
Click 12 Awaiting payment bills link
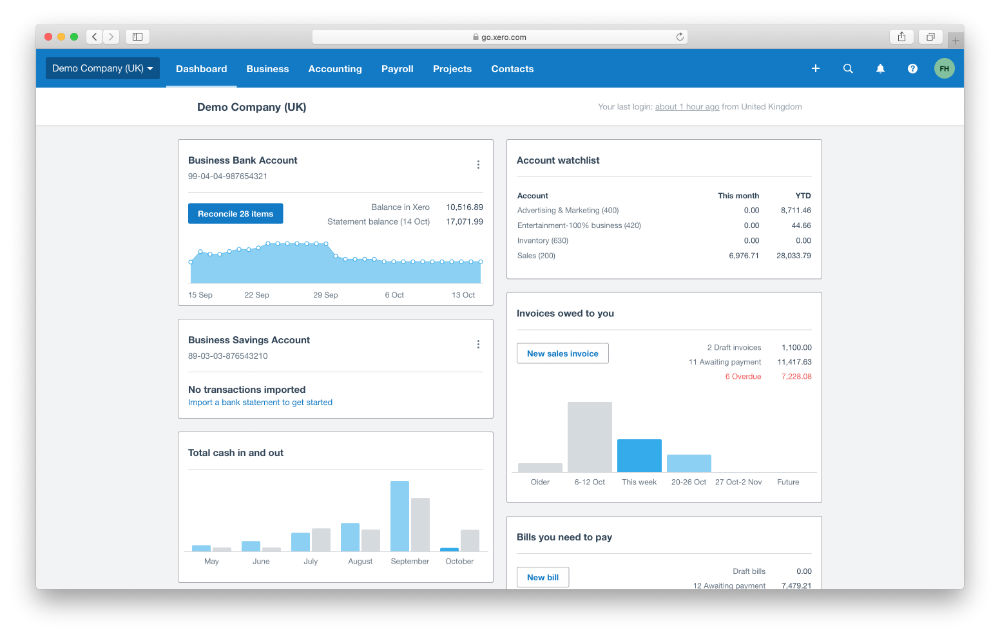click(x=729, y=585)
